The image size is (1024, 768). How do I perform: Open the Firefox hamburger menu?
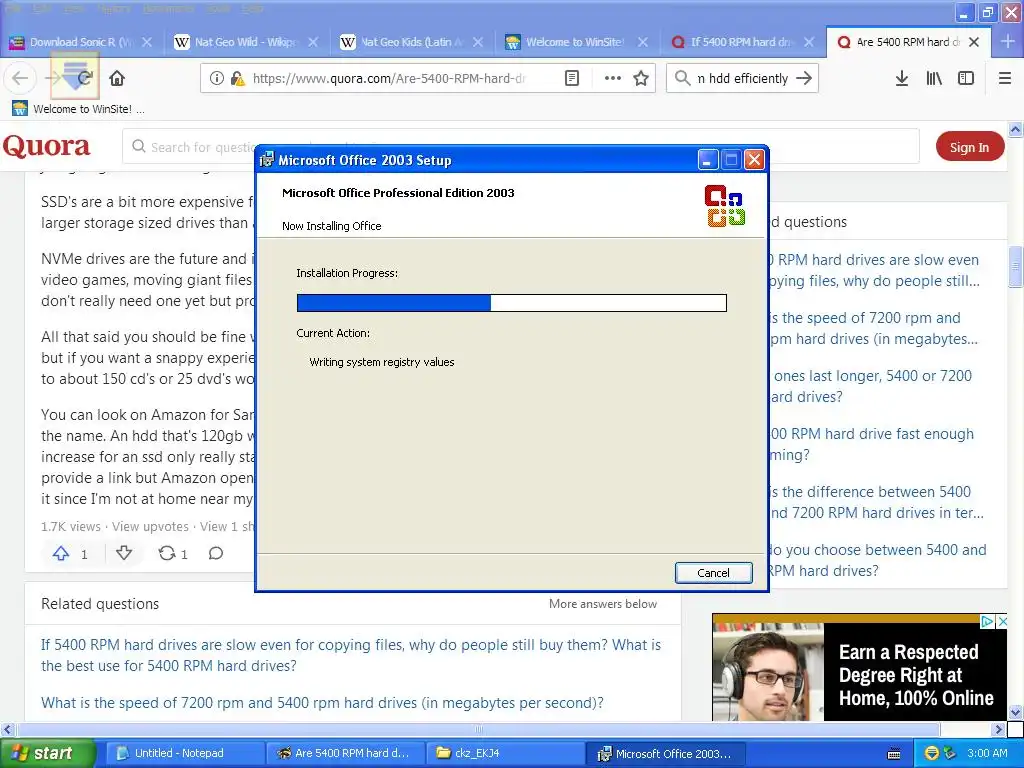point(1005,78)
